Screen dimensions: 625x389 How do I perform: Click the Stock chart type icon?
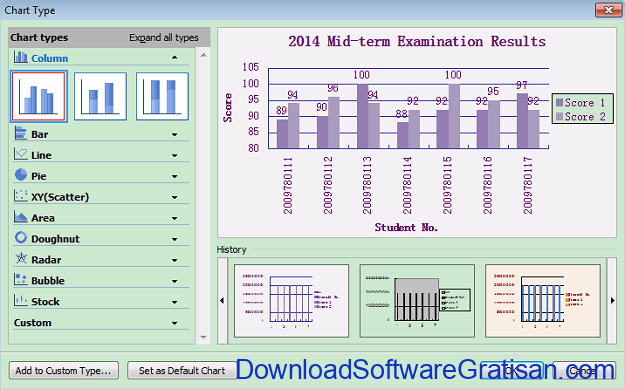click(20, 300)
